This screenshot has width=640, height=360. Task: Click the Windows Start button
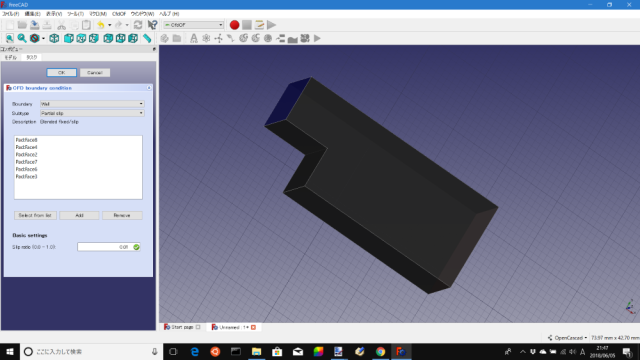click(x=10, y=351)
